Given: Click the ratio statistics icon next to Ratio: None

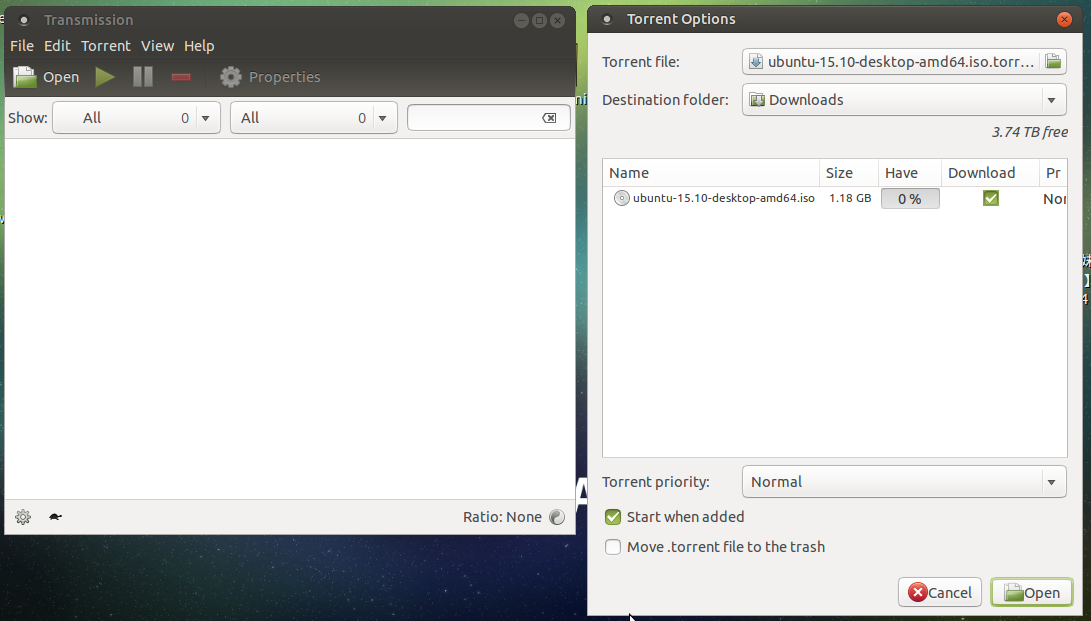Looking at the screenshot, I should point(557,517).
